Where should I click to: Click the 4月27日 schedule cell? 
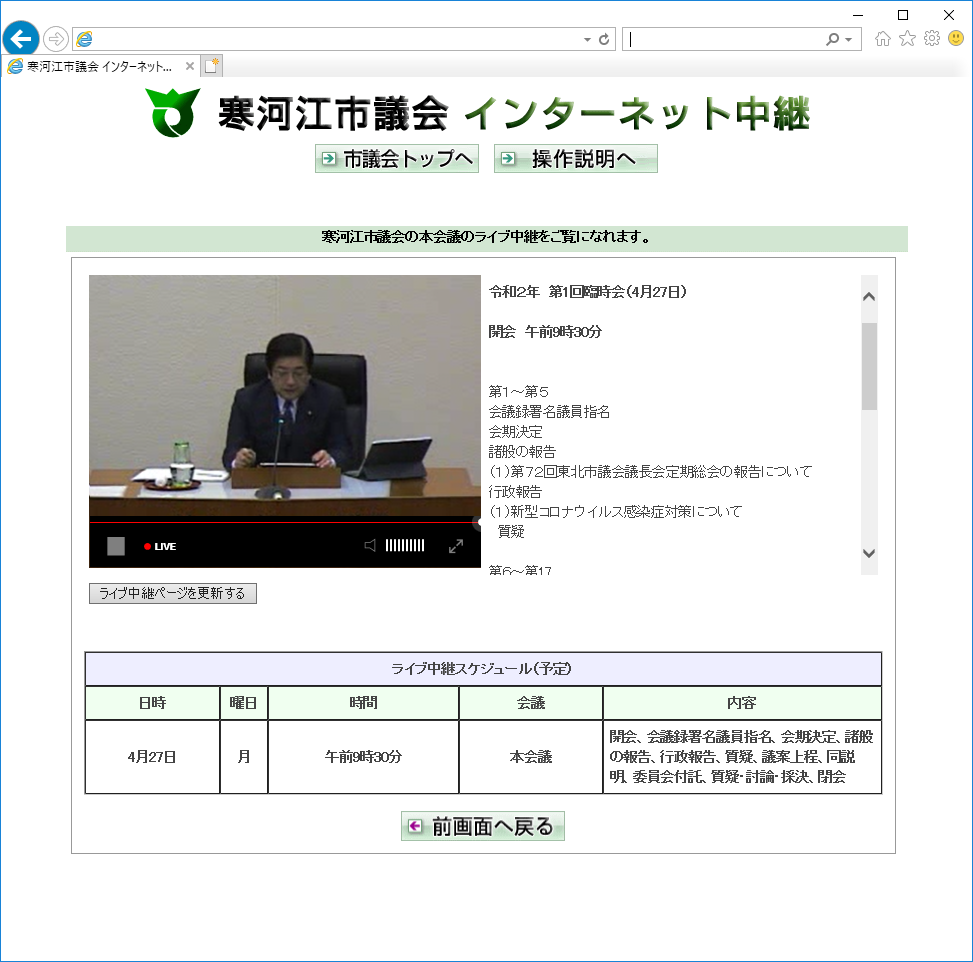(152, 757)
